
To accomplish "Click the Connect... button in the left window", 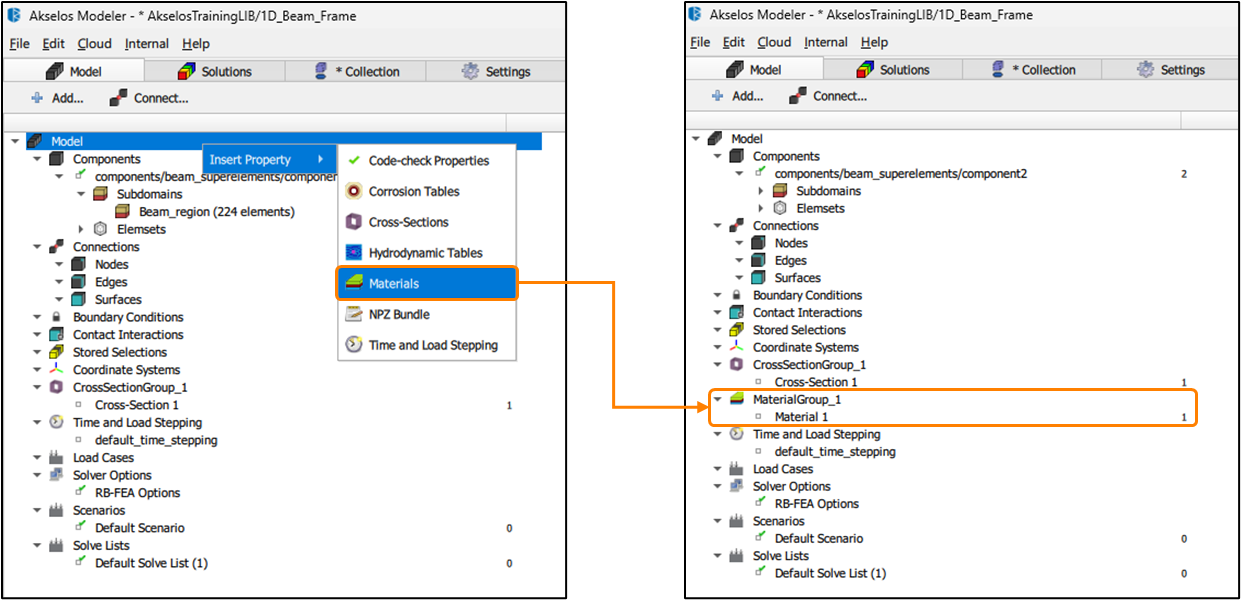I will point(148,98).
